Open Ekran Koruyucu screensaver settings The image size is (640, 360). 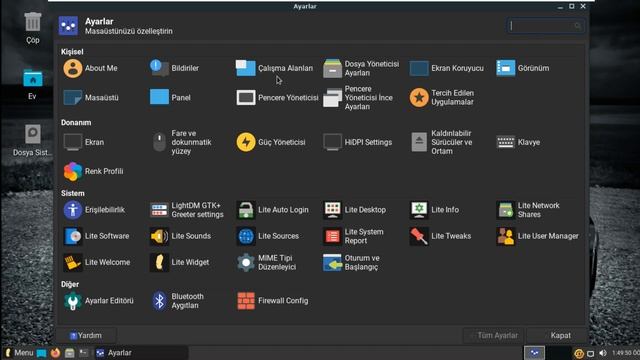447,68
